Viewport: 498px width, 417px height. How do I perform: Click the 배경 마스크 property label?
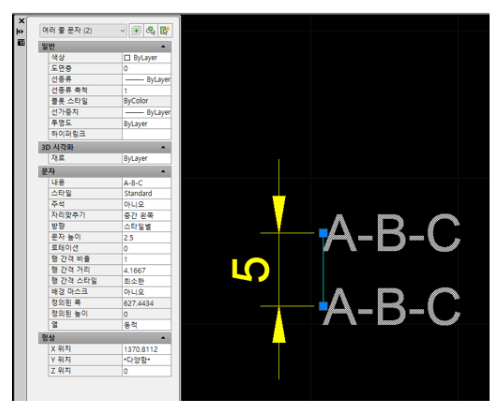(69, 292)
